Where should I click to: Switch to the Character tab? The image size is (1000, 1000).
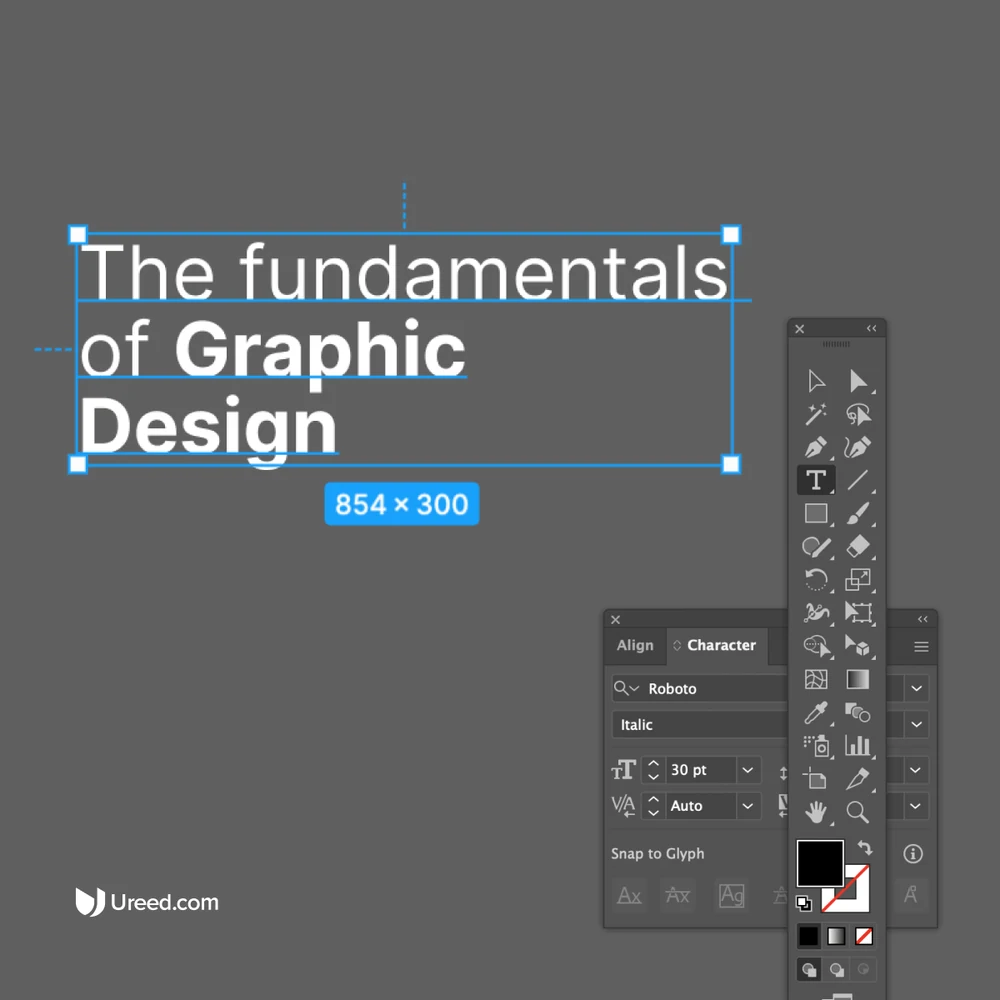coord(717,645)
